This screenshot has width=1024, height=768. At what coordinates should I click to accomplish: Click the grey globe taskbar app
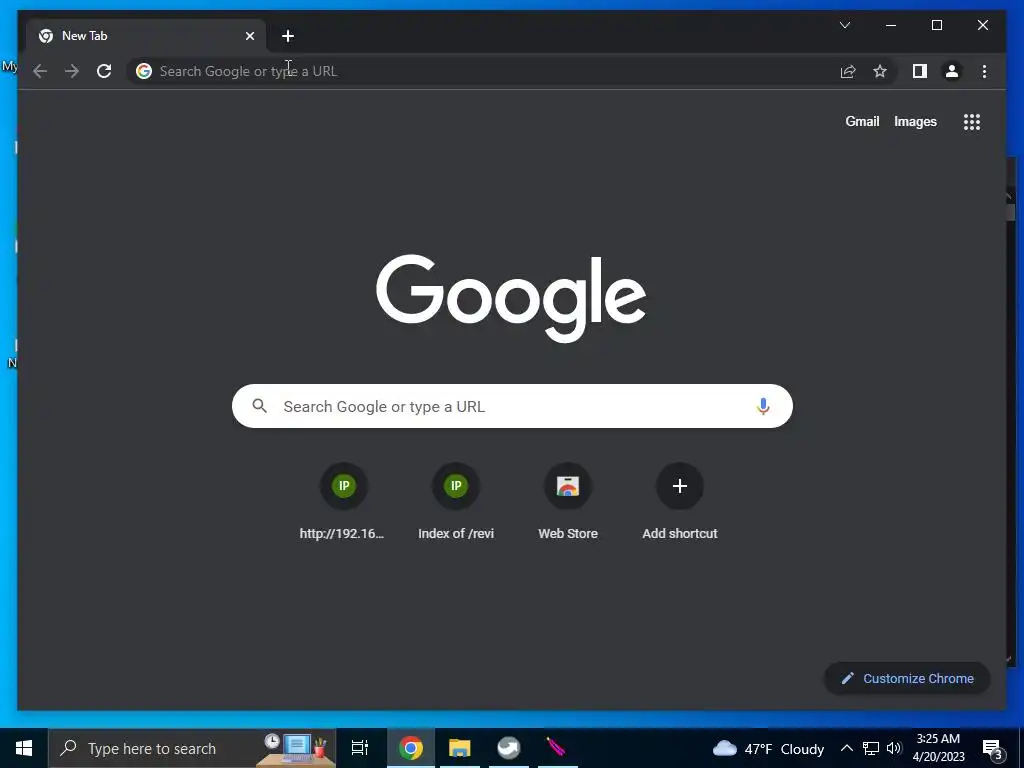508,748
